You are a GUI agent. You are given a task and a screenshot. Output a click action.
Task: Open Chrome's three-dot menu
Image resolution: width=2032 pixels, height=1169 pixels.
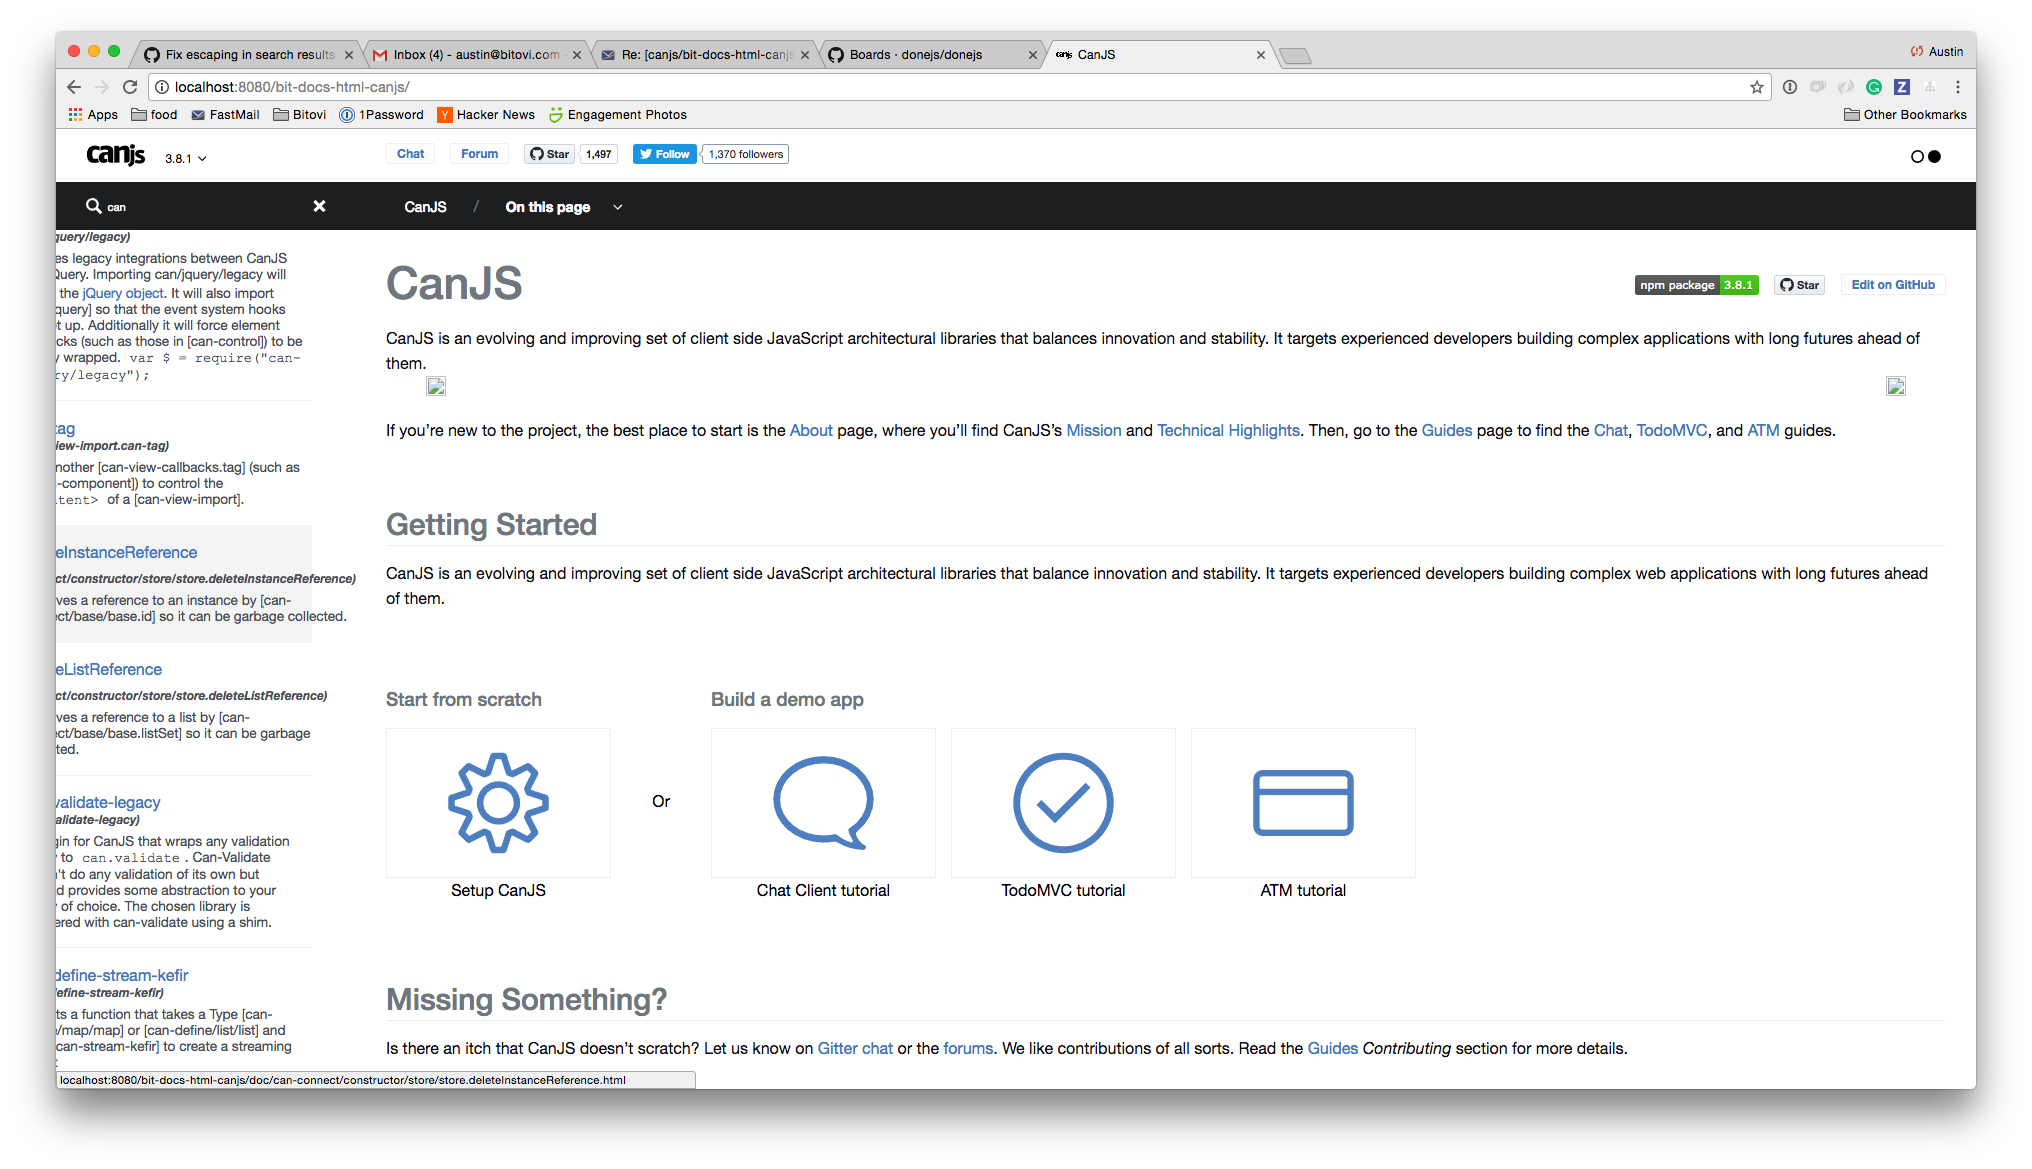click(1958, 87)
